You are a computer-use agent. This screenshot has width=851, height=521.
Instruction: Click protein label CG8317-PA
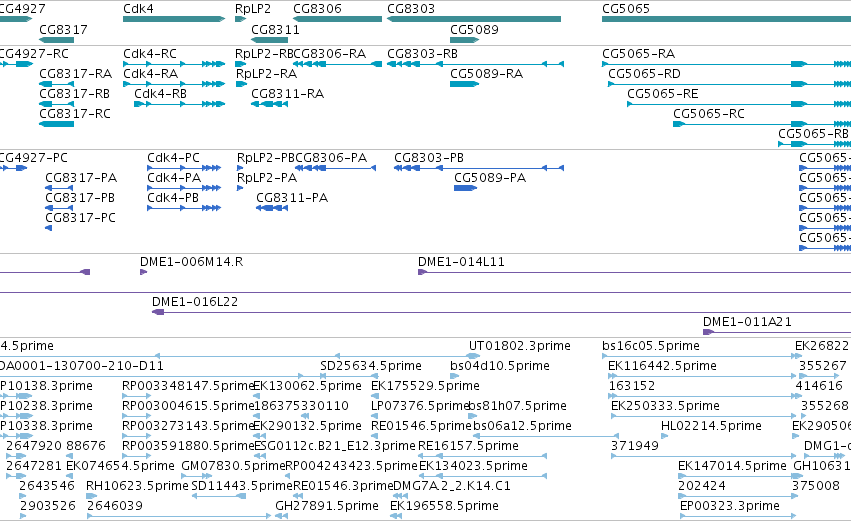81,178
